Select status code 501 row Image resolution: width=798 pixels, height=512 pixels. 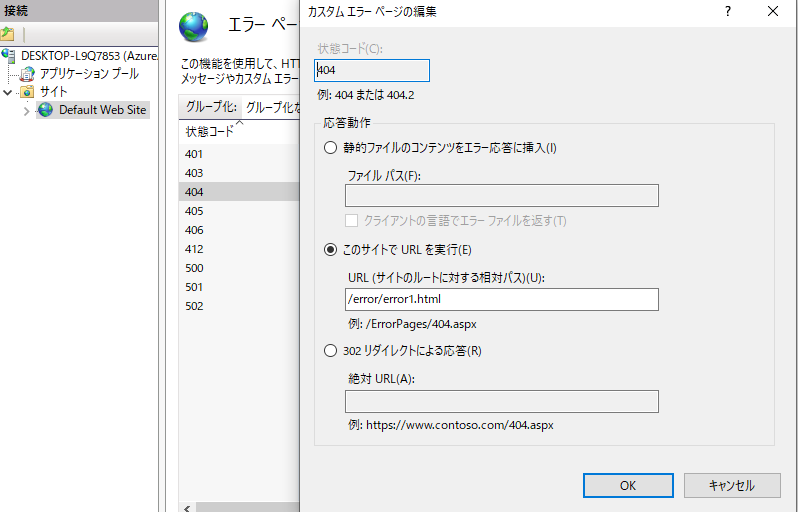(239, 287)
